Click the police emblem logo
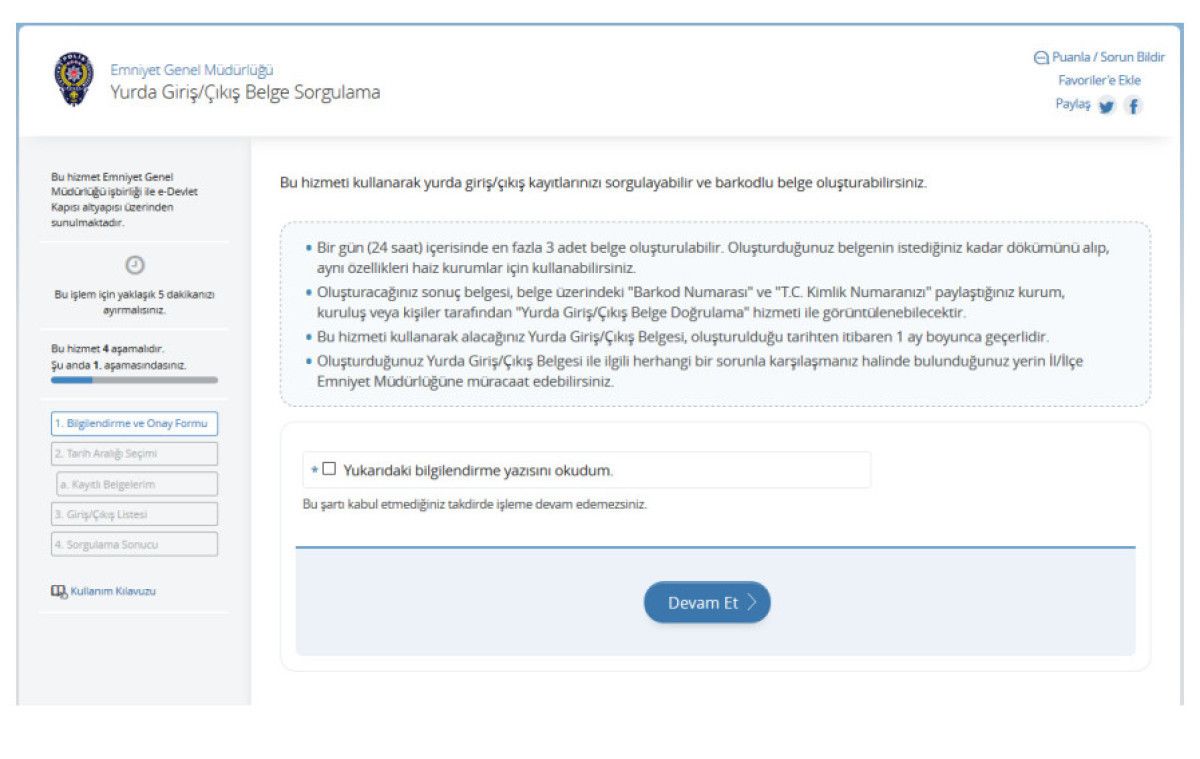Image resolution: width=1200 pixels, height=759 pixels. [x=73, y=80]
